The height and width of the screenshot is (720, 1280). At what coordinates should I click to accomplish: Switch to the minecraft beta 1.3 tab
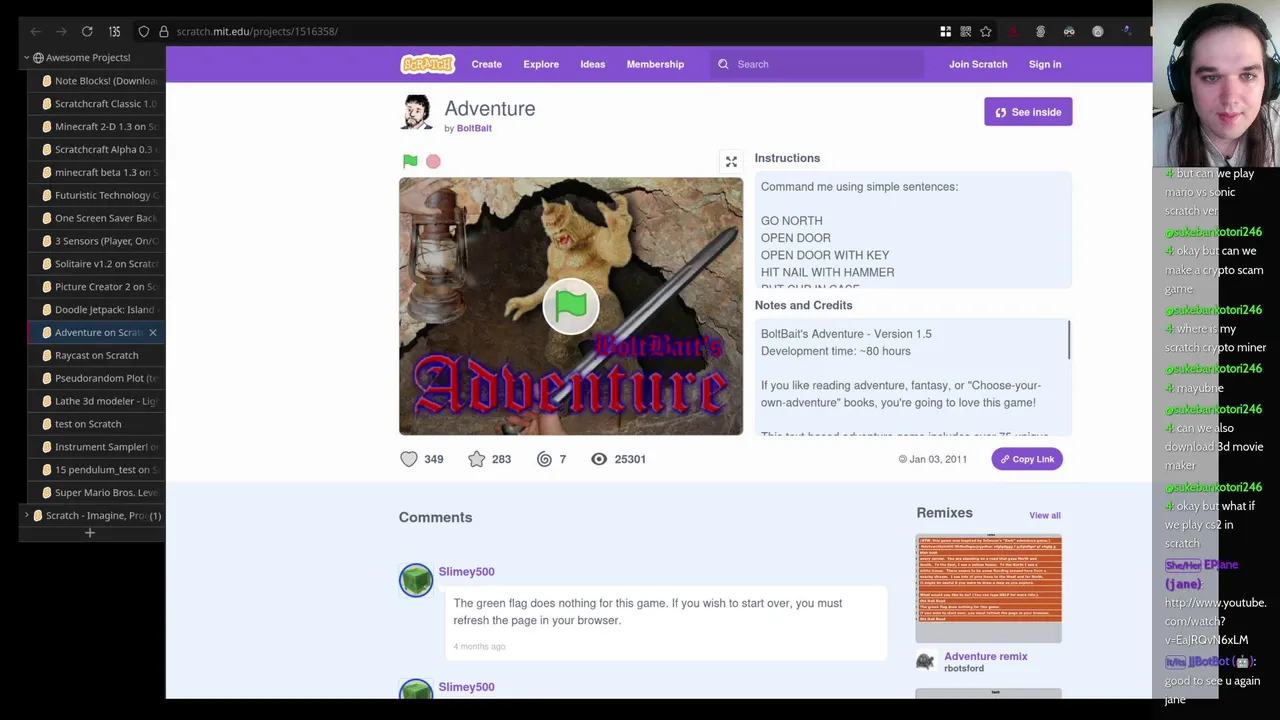tap(97, 172)
